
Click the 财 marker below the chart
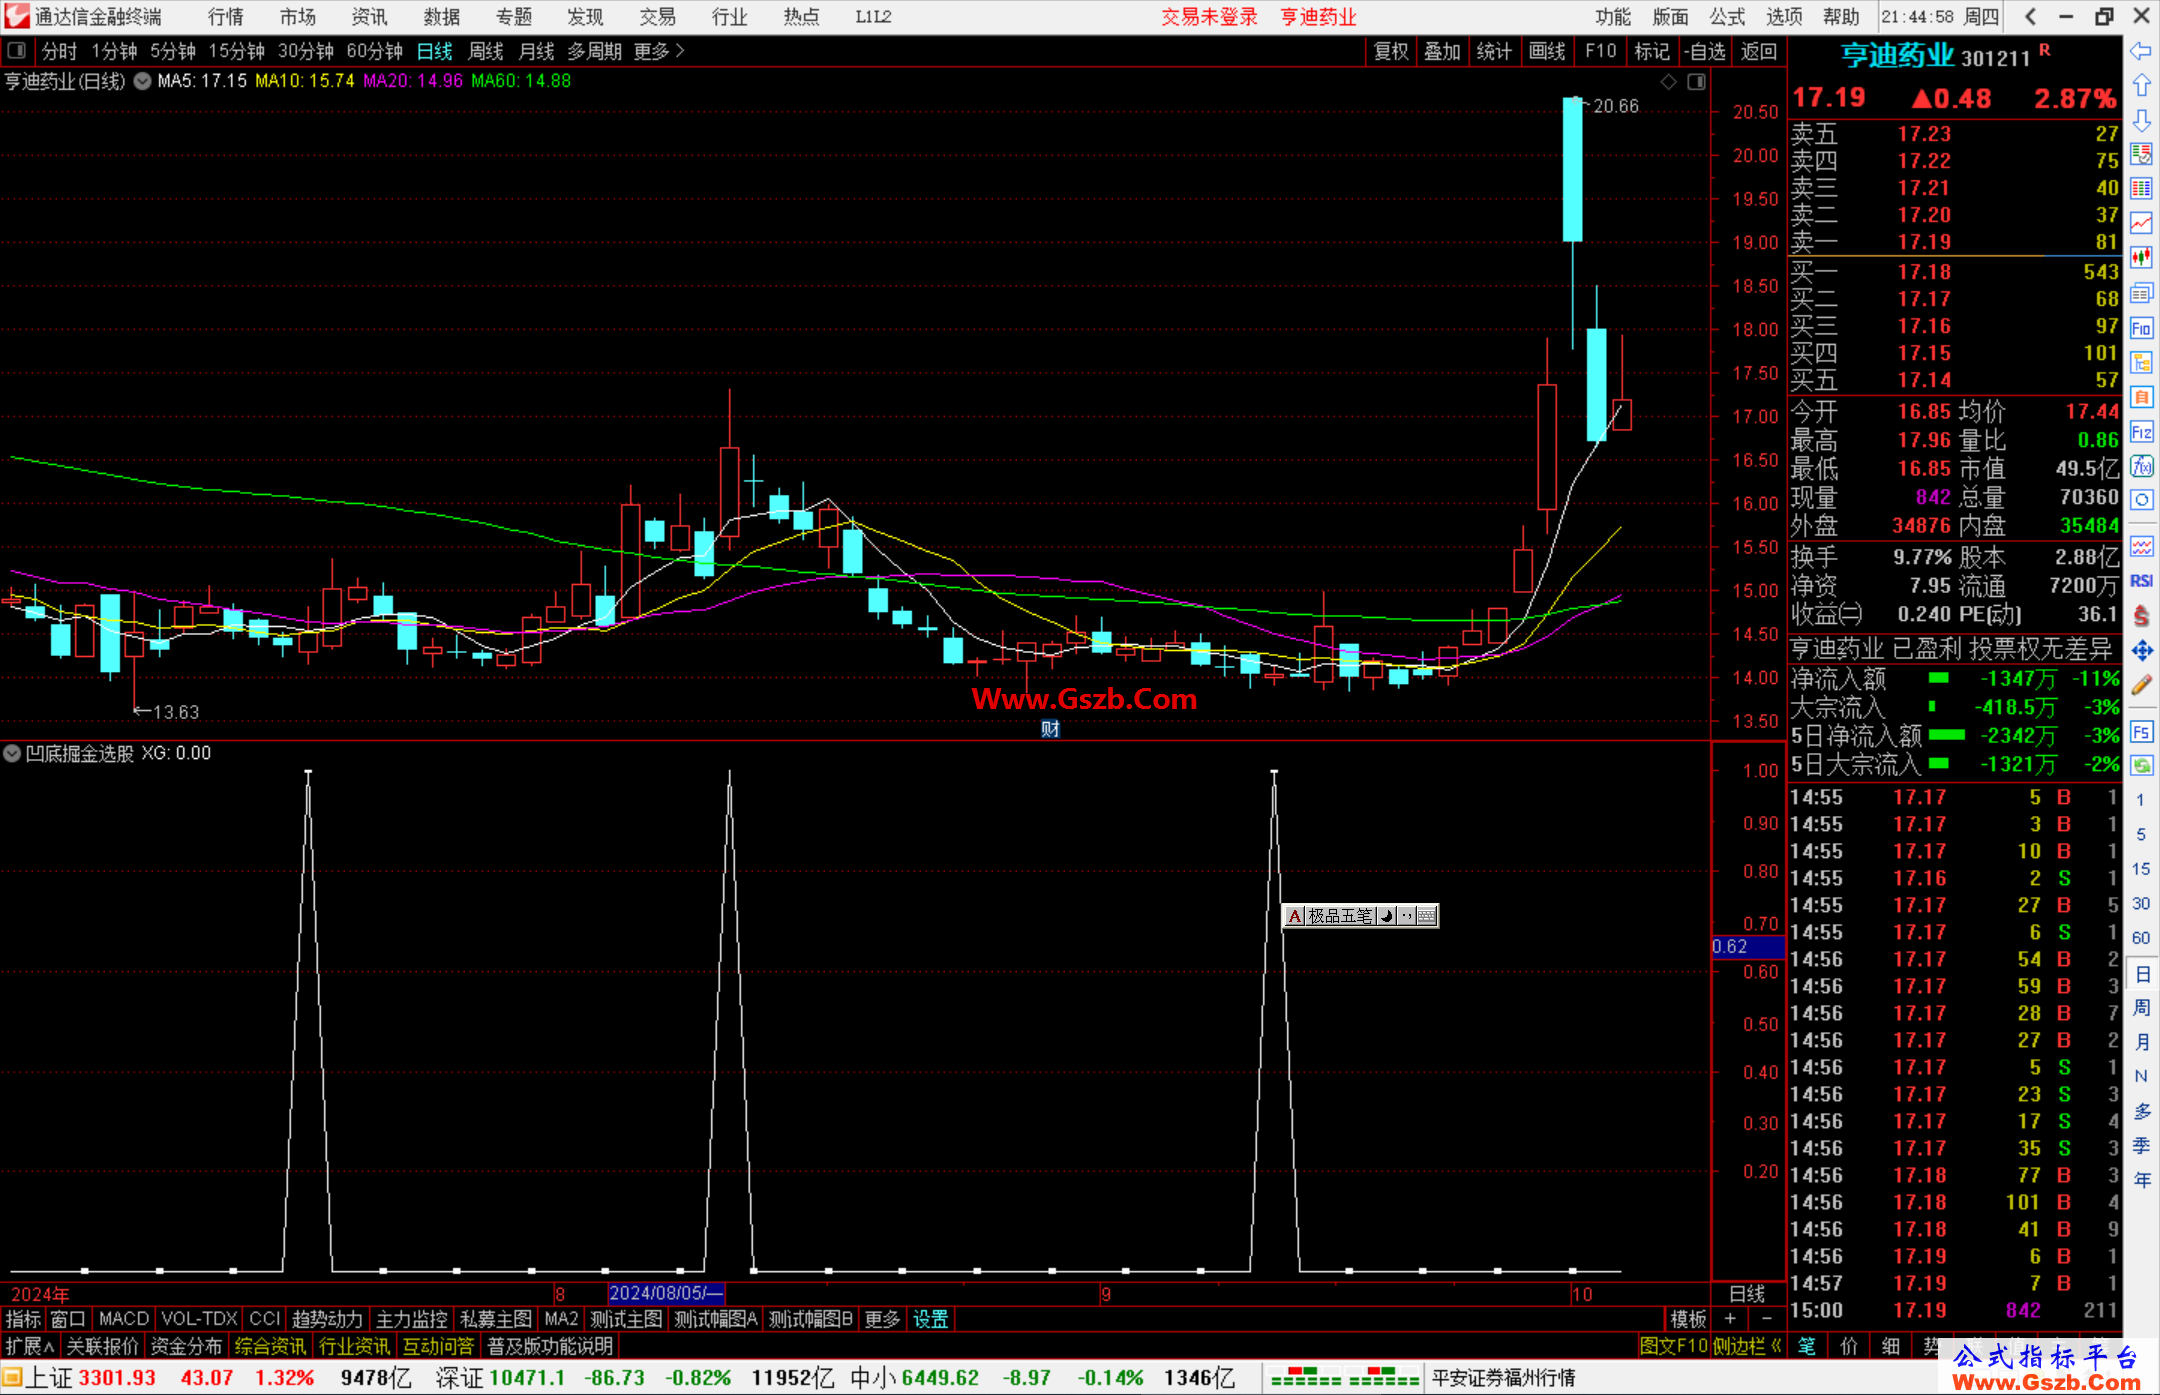[x=1050, y=729]
